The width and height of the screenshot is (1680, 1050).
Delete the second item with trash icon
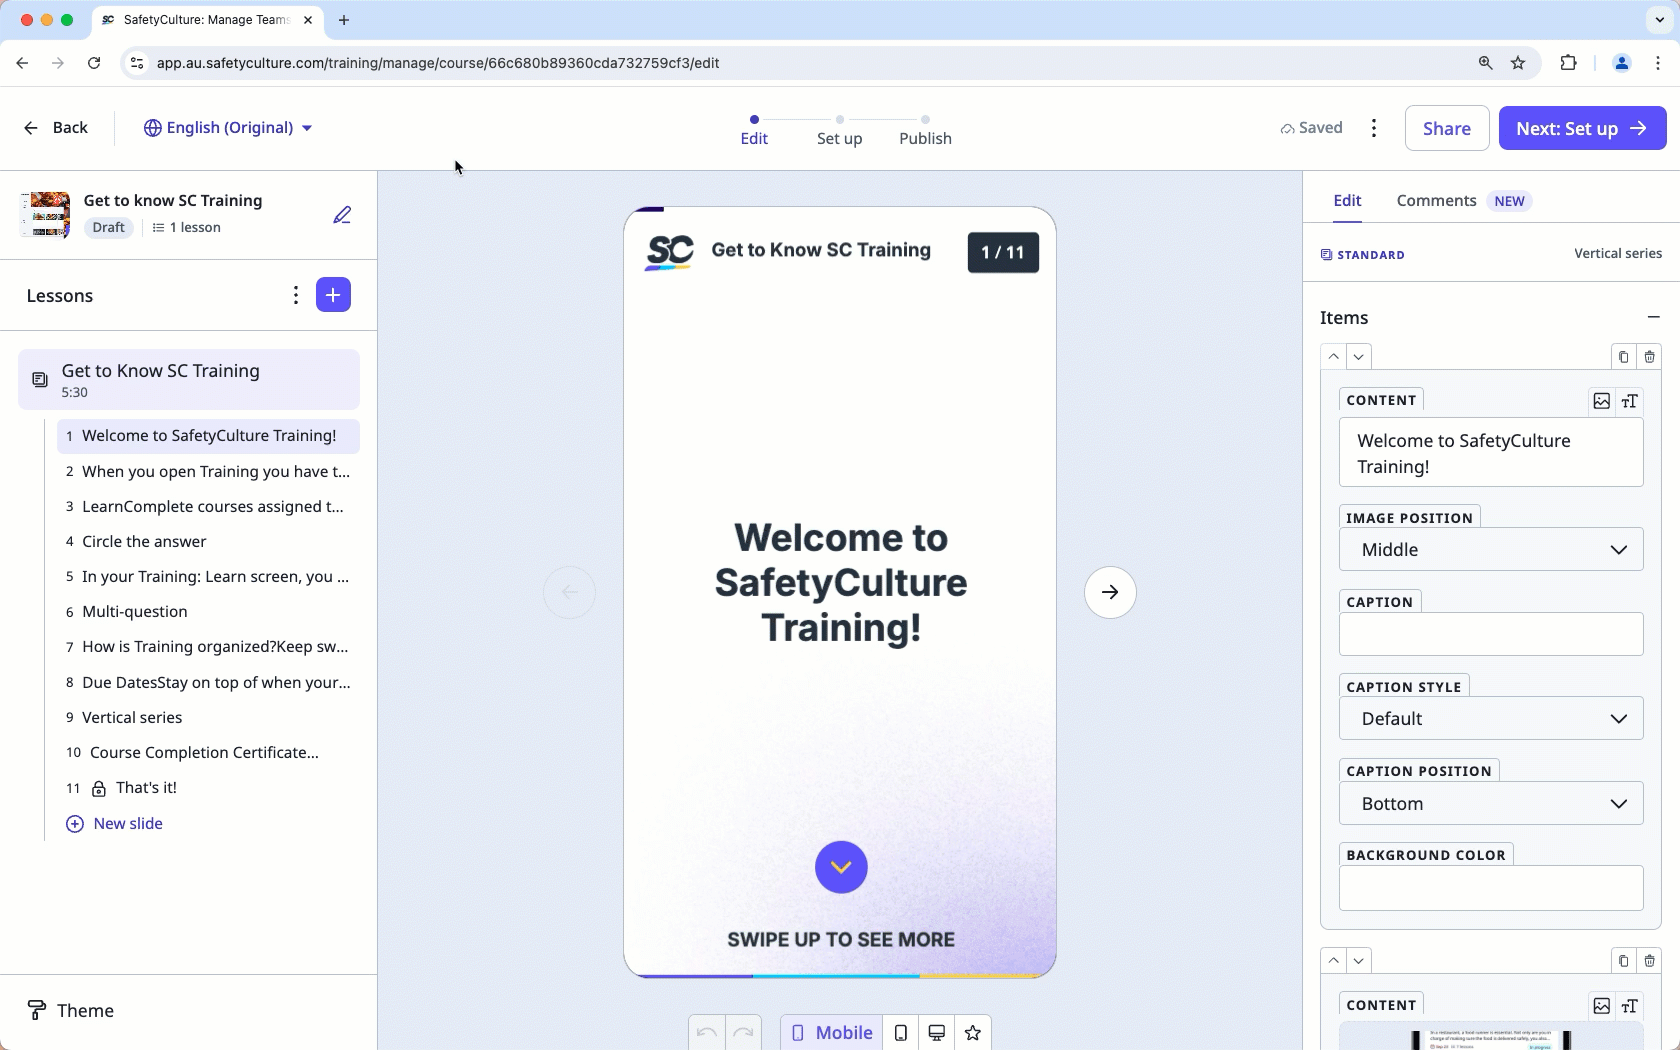click(1649, 960)
